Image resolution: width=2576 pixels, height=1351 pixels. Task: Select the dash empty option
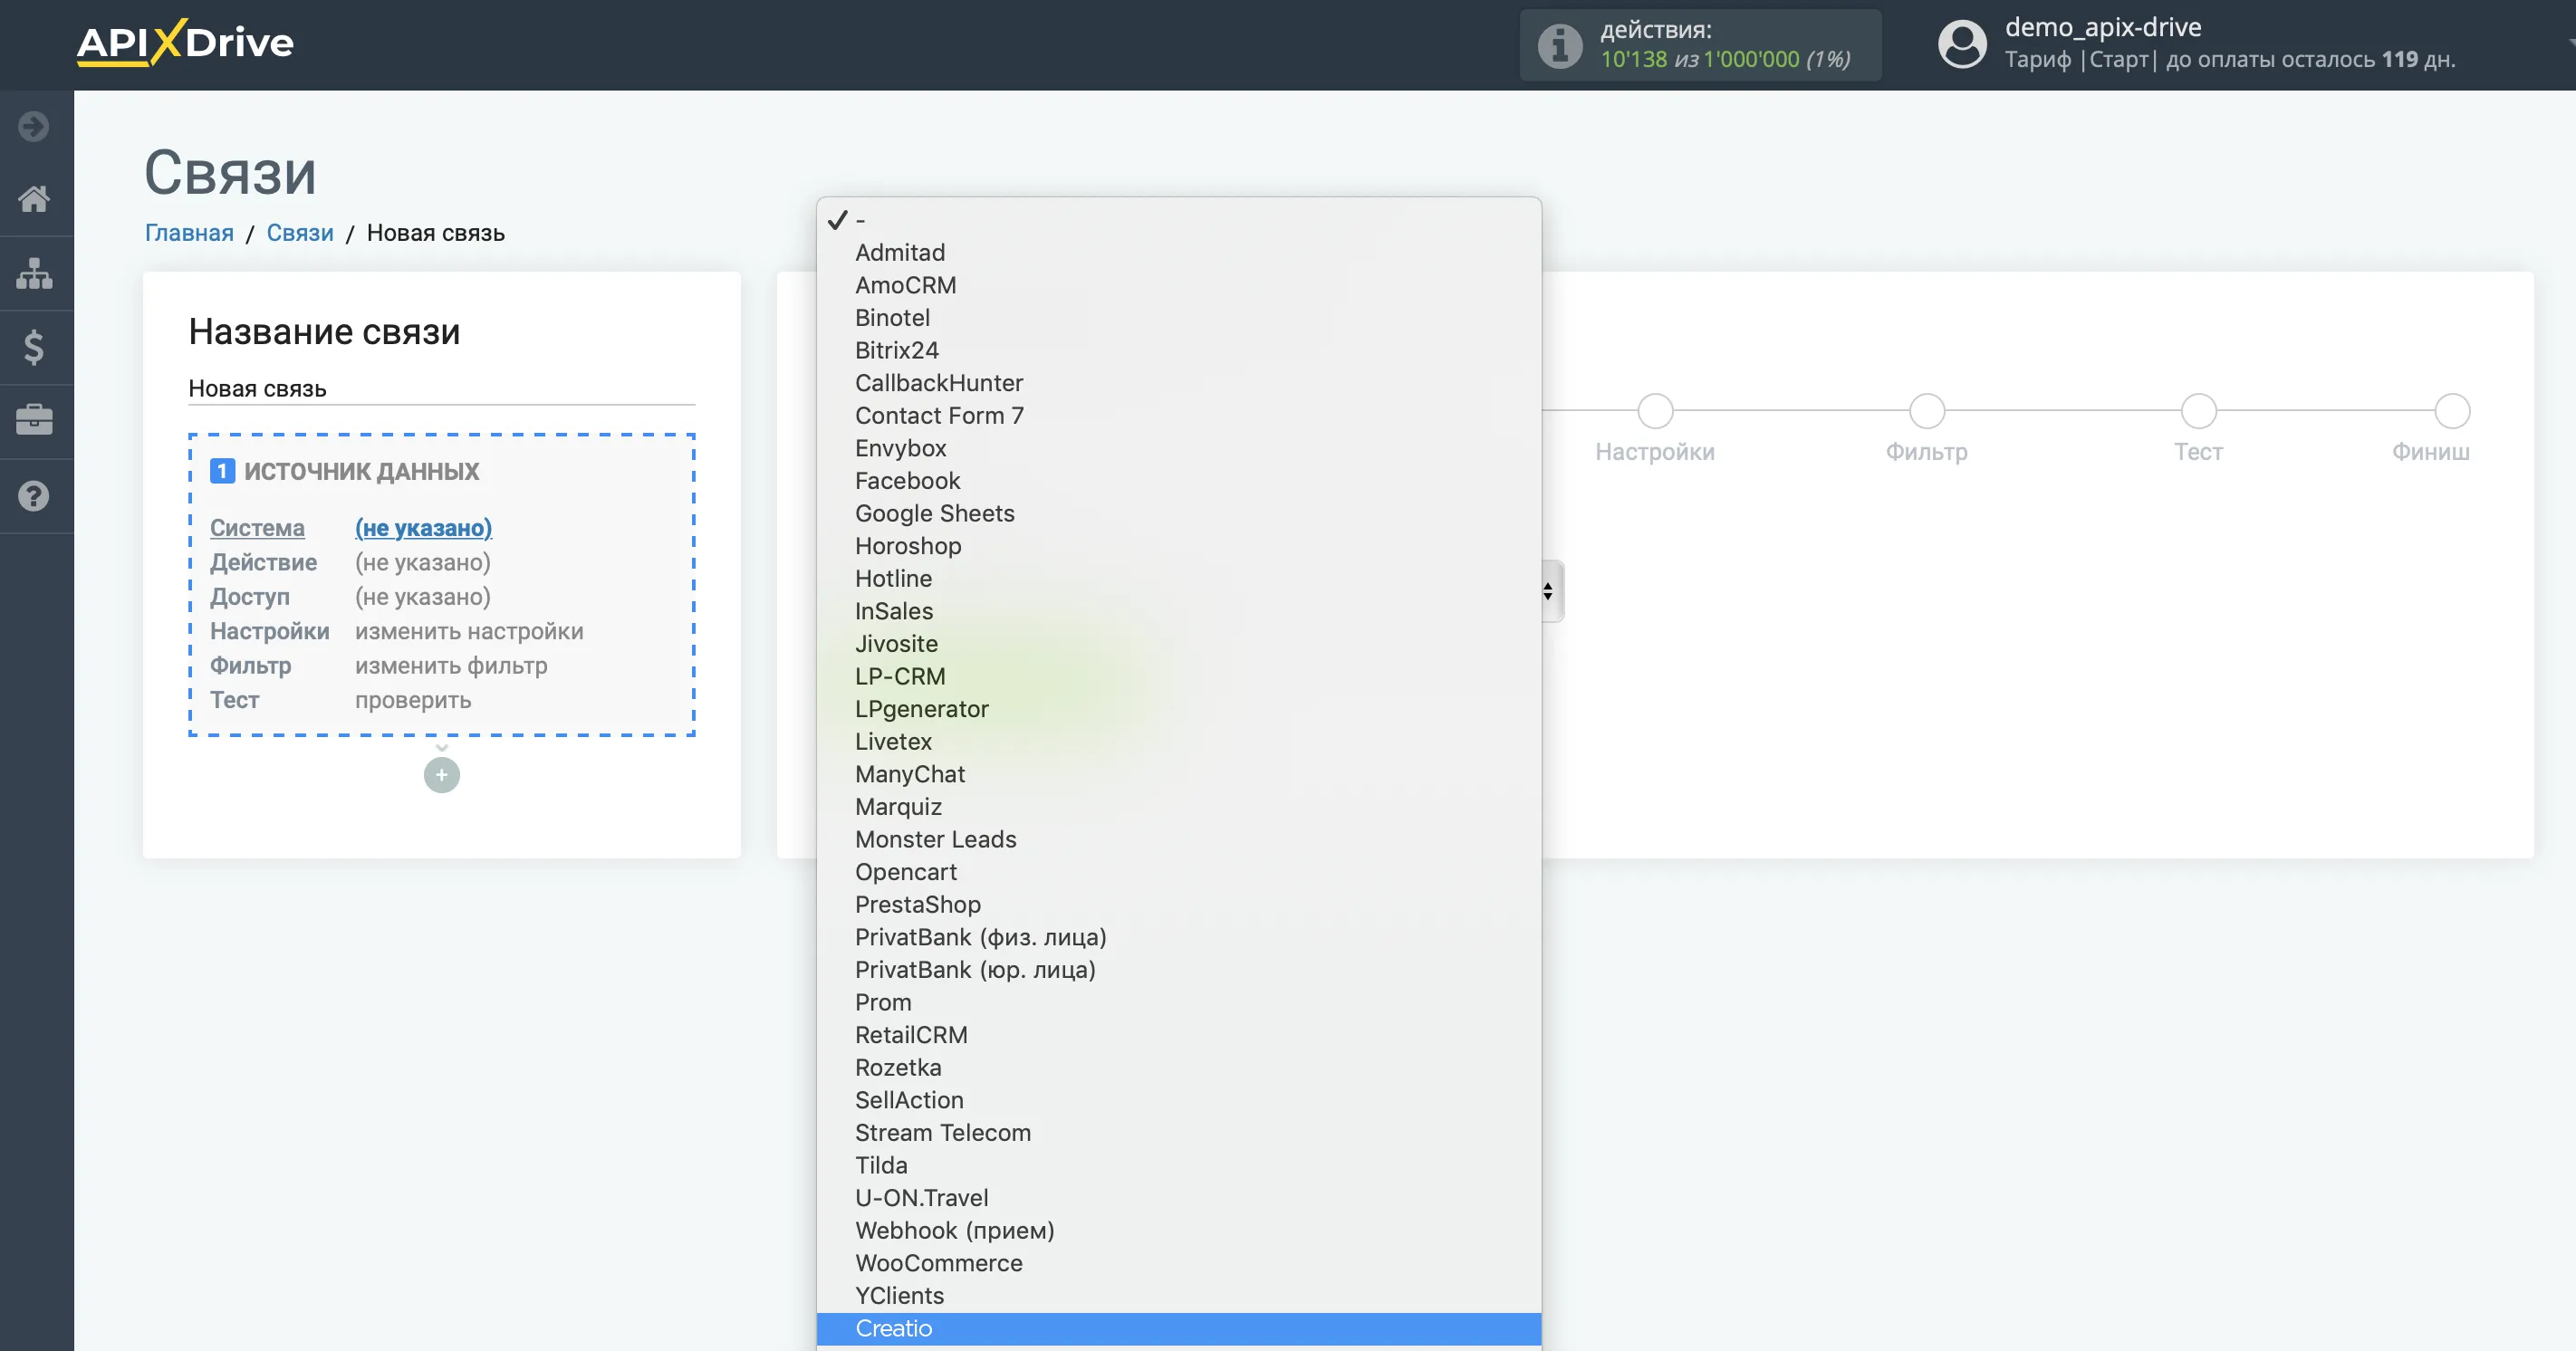1179,220
